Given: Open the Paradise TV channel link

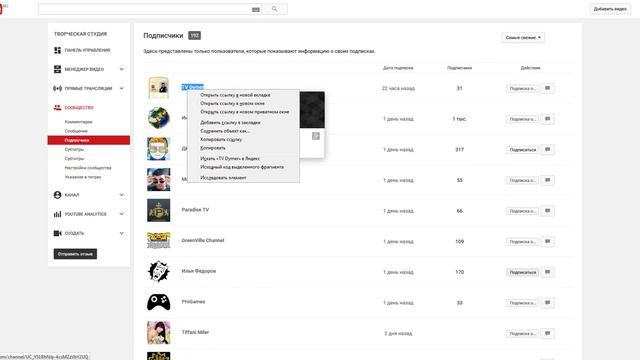Looking at the screenshot, I should pos(195,210).
